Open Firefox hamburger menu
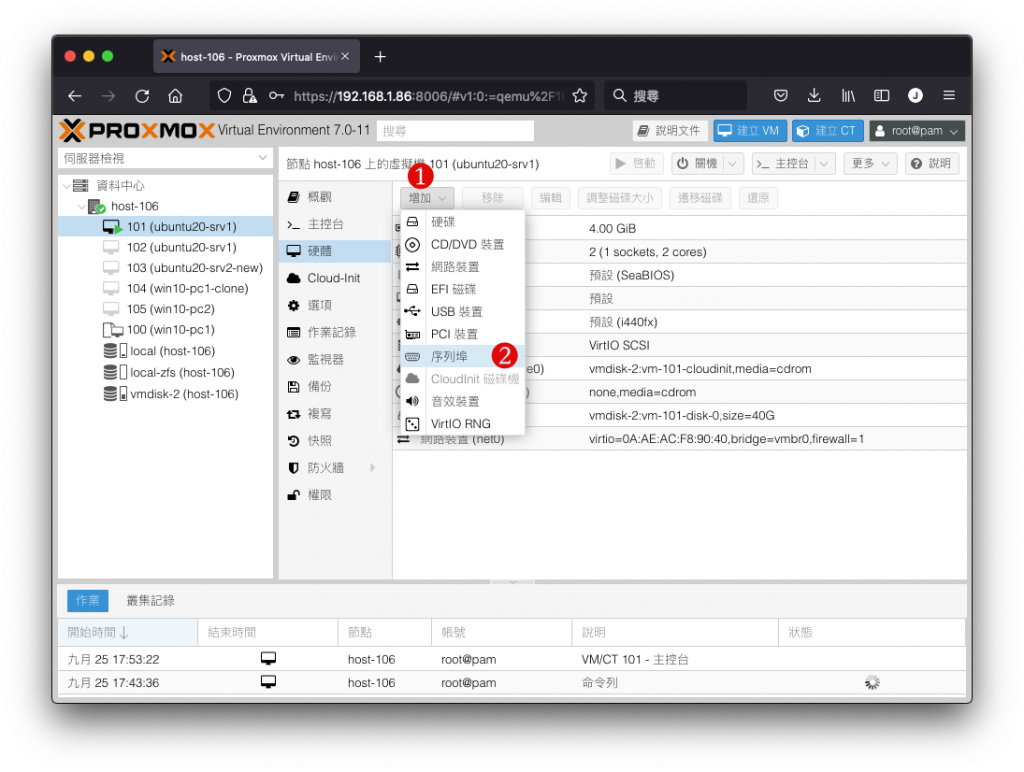 tap(949, 96)
